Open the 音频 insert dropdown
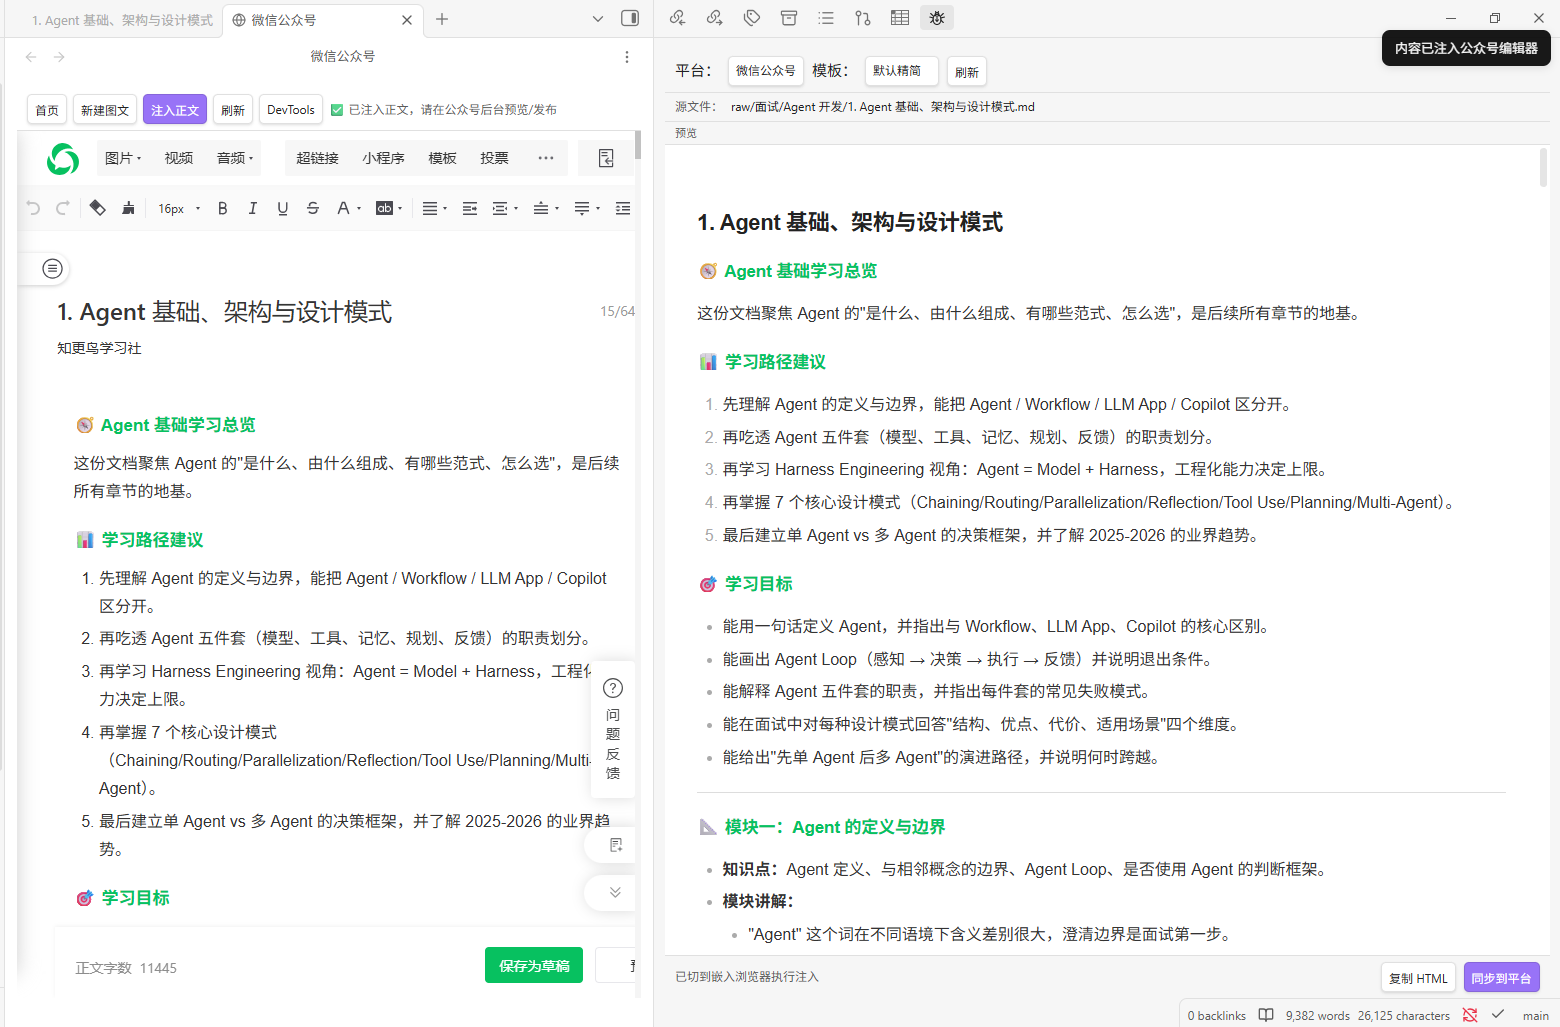This screenshot has height=1027, width=1560. [x=235, y=158]
